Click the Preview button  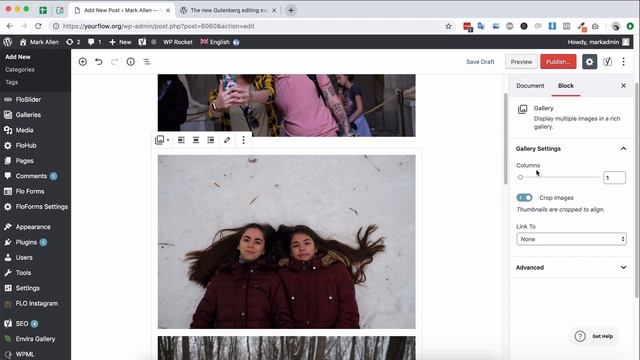tap(521, 62)
